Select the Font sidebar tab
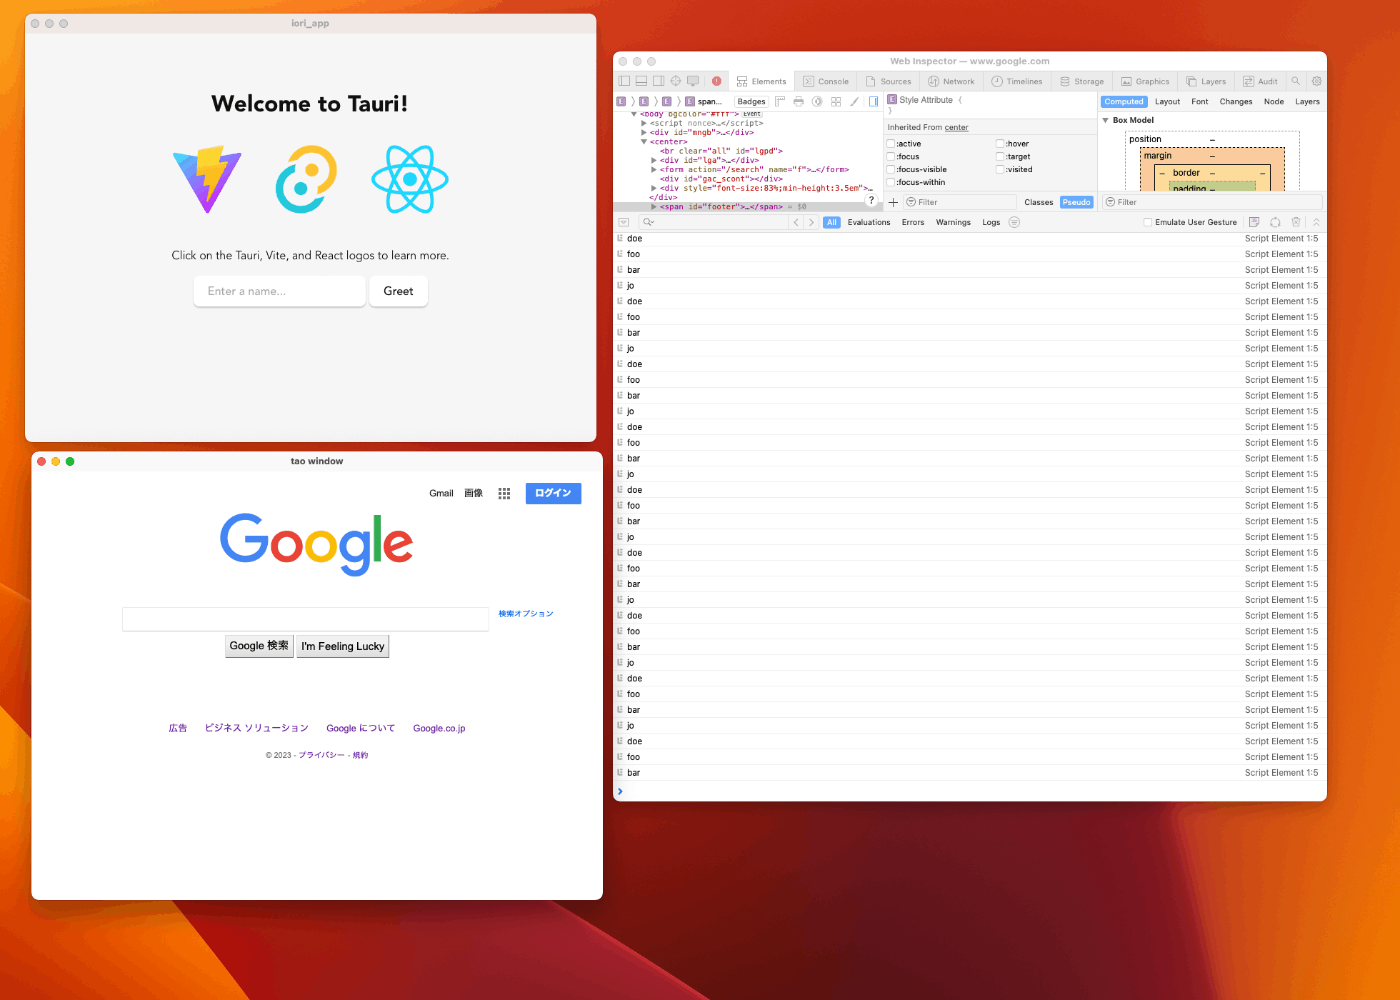The width and height of the screenshot is (1400, 1000). click(1200, 101)
